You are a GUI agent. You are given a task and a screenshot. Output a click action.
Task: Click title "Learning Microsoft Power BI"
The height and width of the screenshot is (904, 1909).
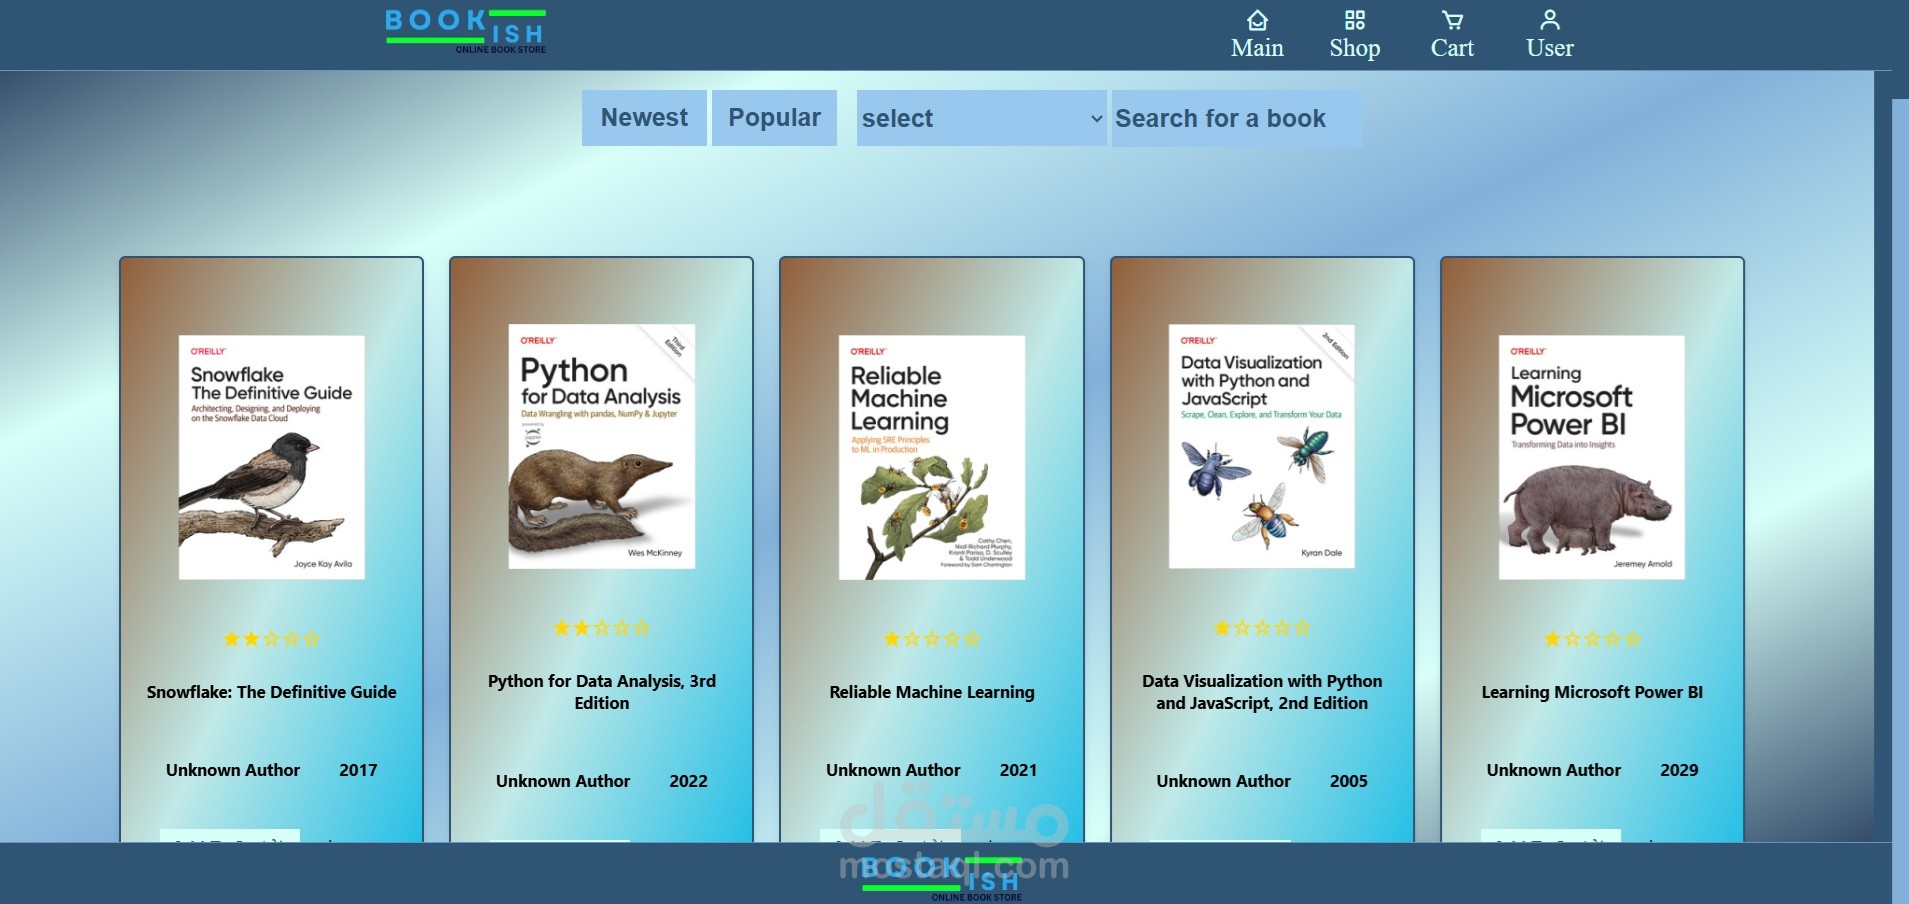tap(1592, 692)
